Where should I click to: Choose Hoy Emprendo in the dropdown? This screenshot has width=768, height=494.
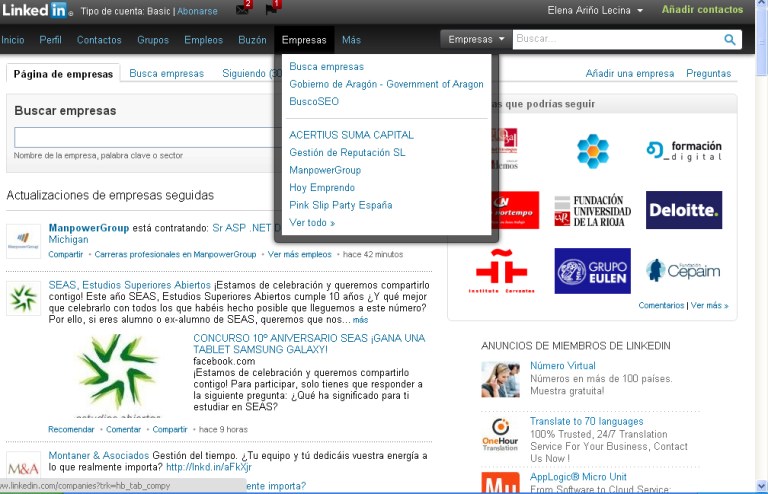click(322, 188)
